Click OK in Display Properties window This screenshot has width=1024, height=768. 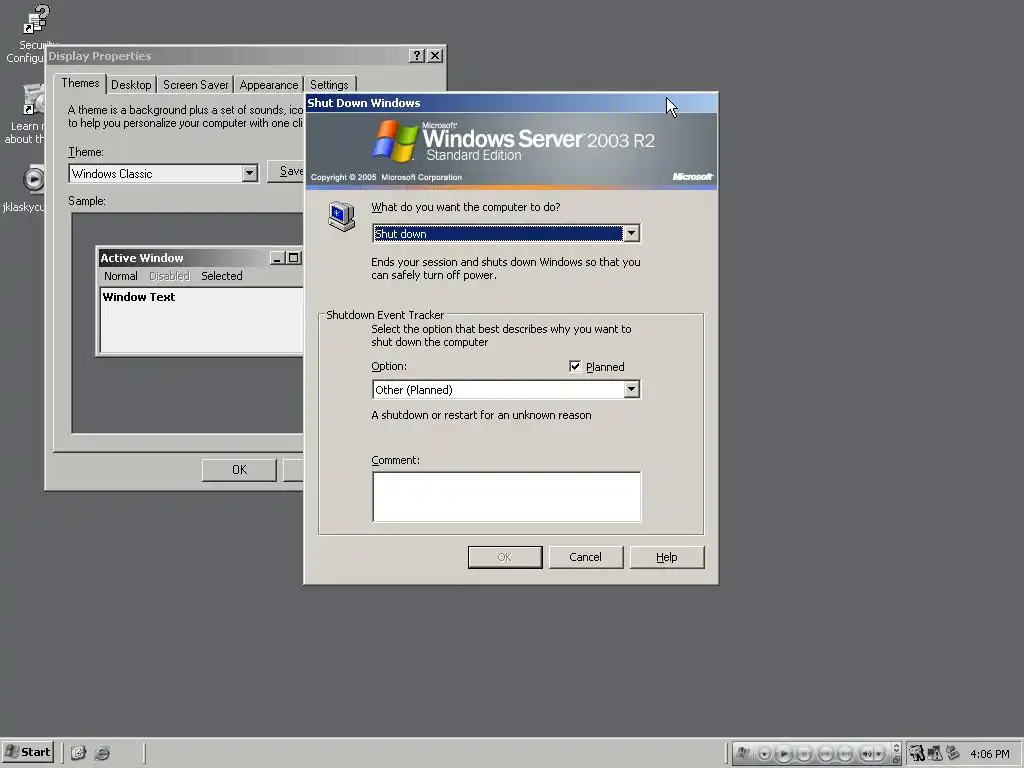[x=239, y=470]
